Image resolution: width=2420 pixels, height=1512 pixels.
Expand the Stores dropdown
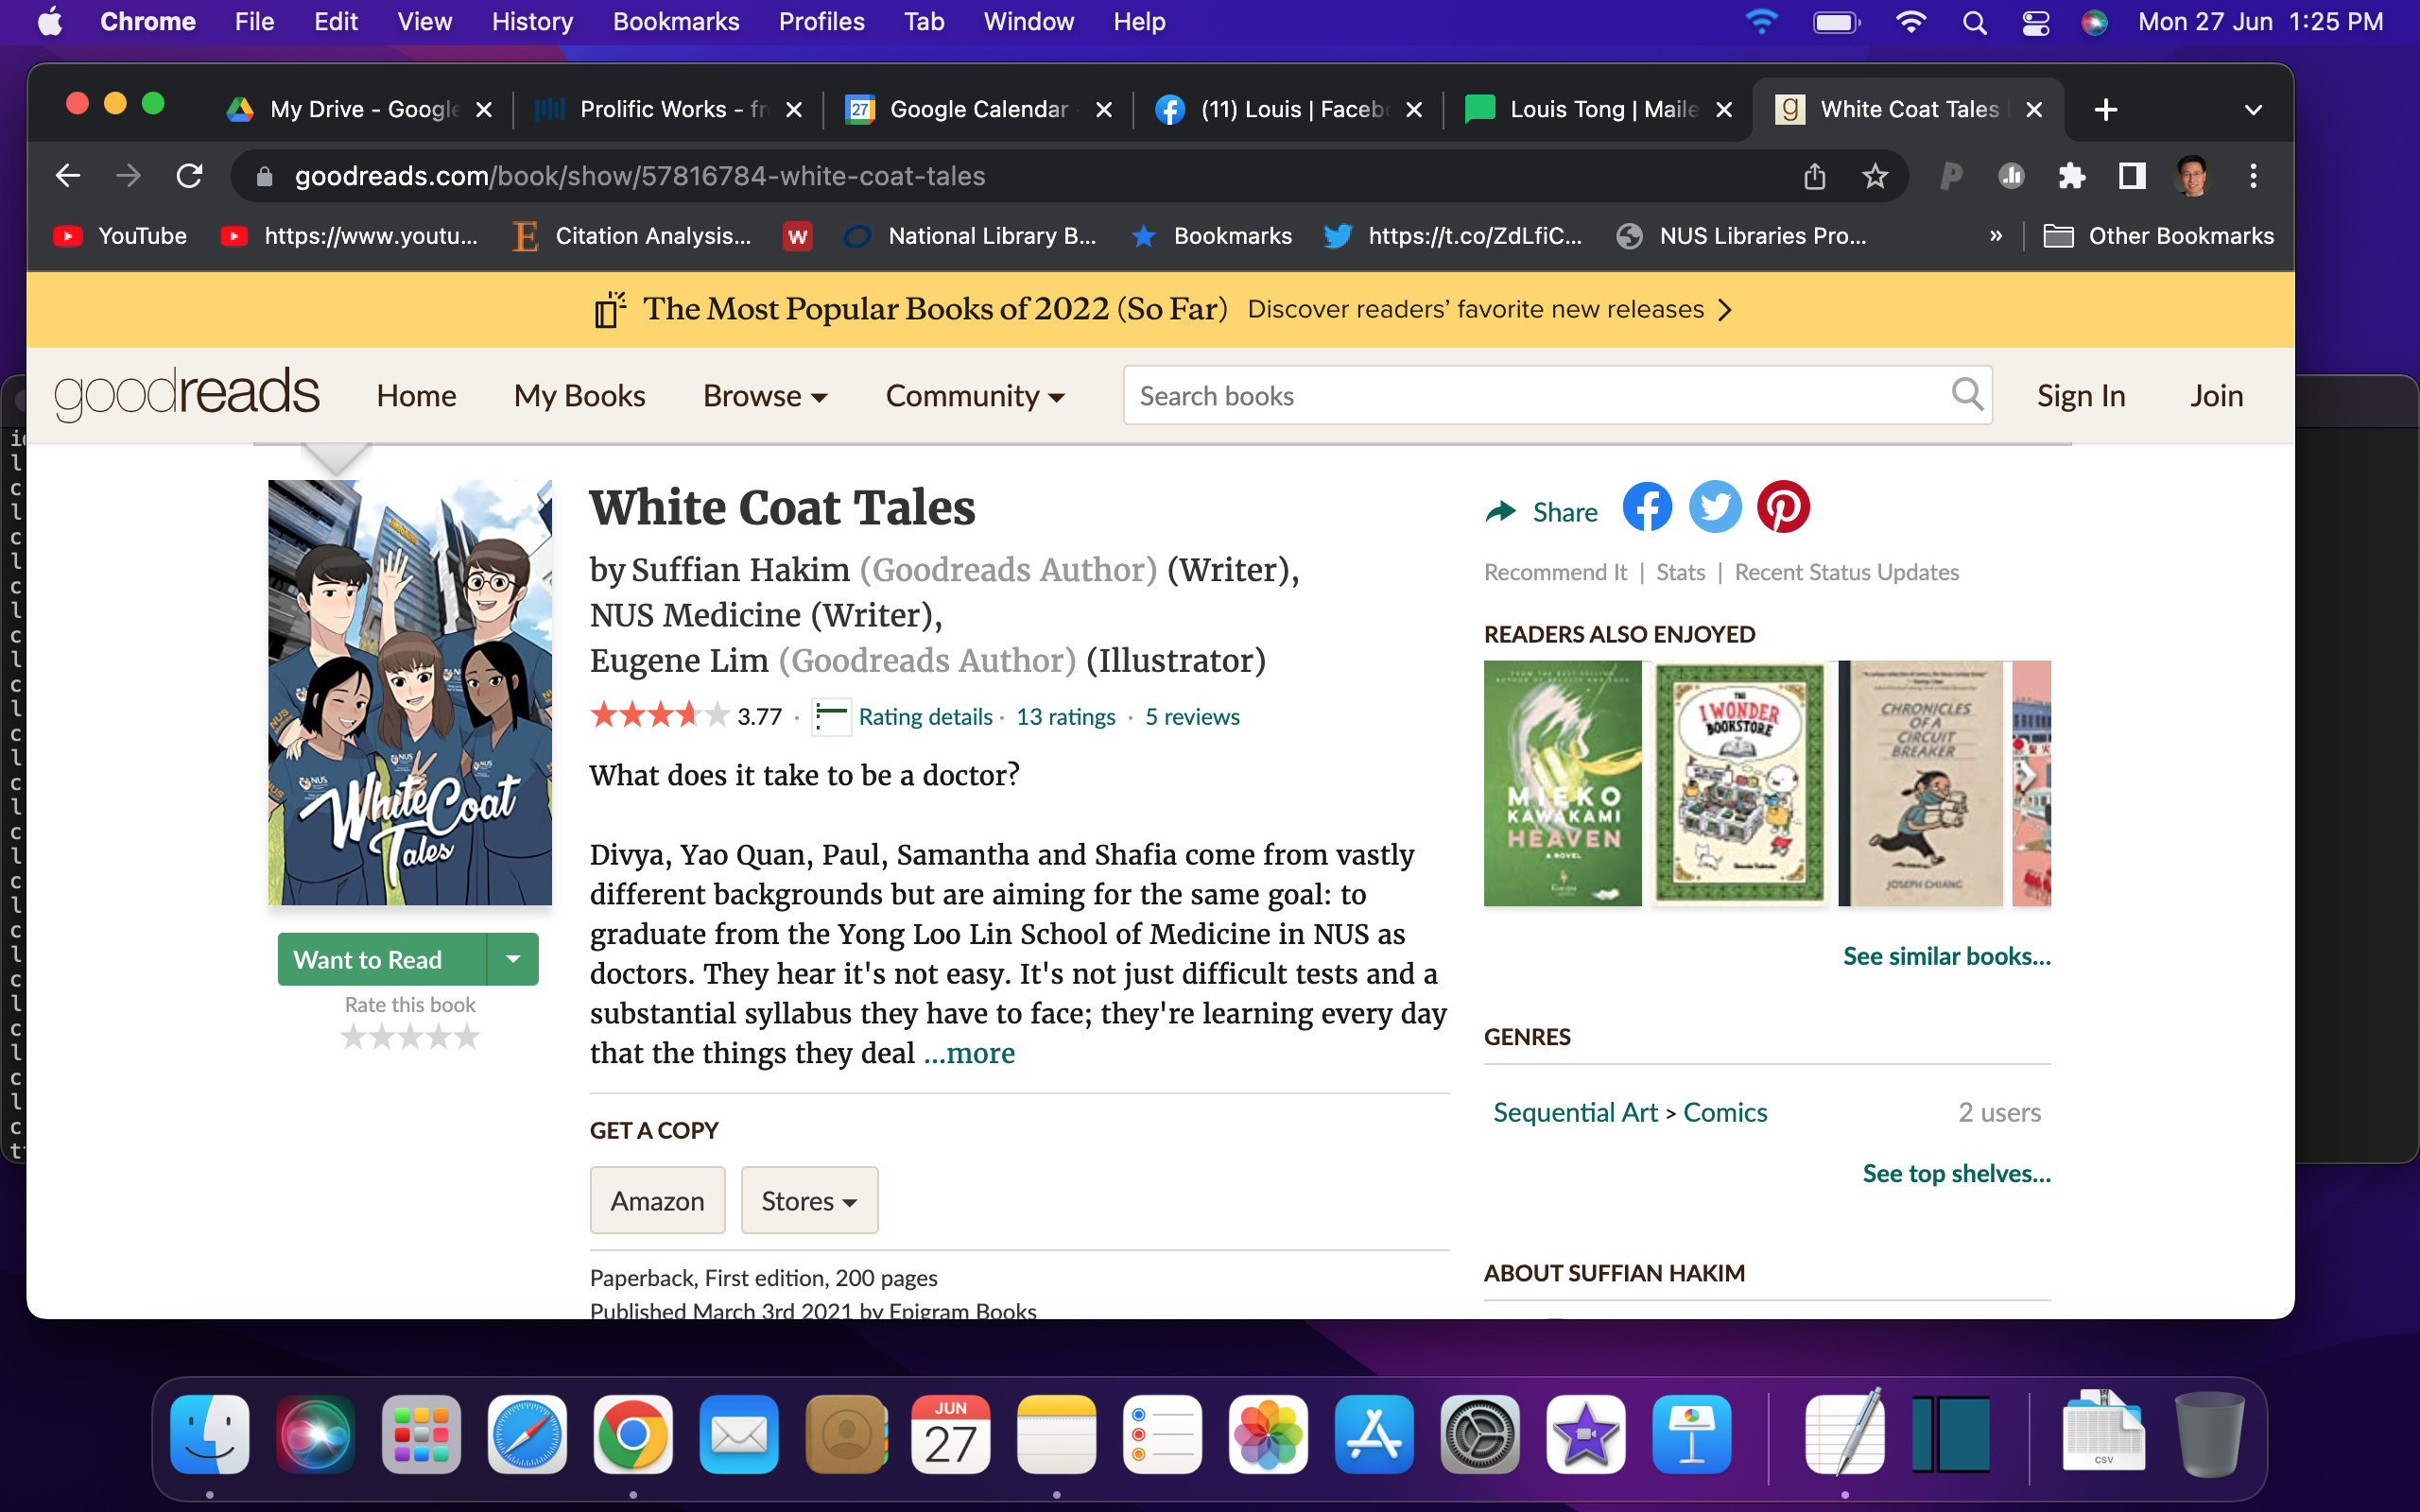tap(809, 1200)
